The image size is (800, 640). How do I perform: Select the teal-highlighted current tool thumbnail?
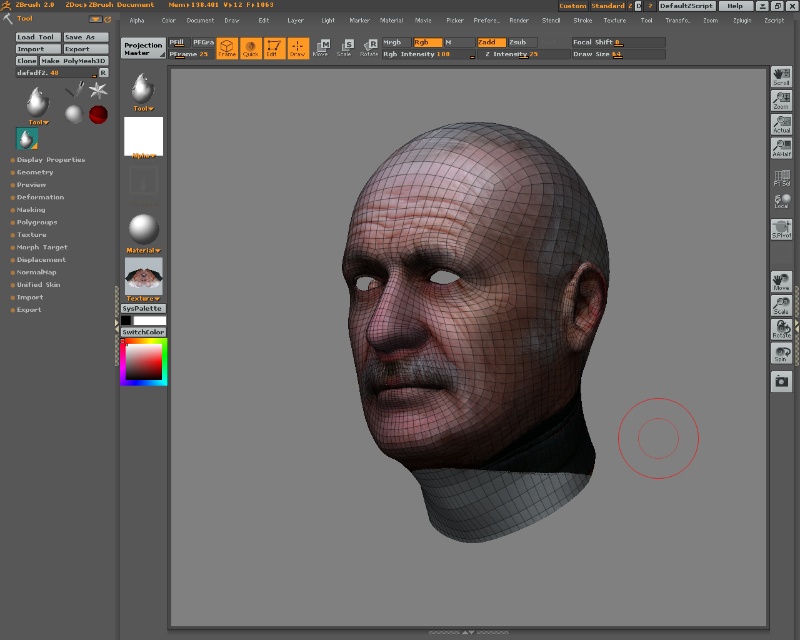(27, 139)
